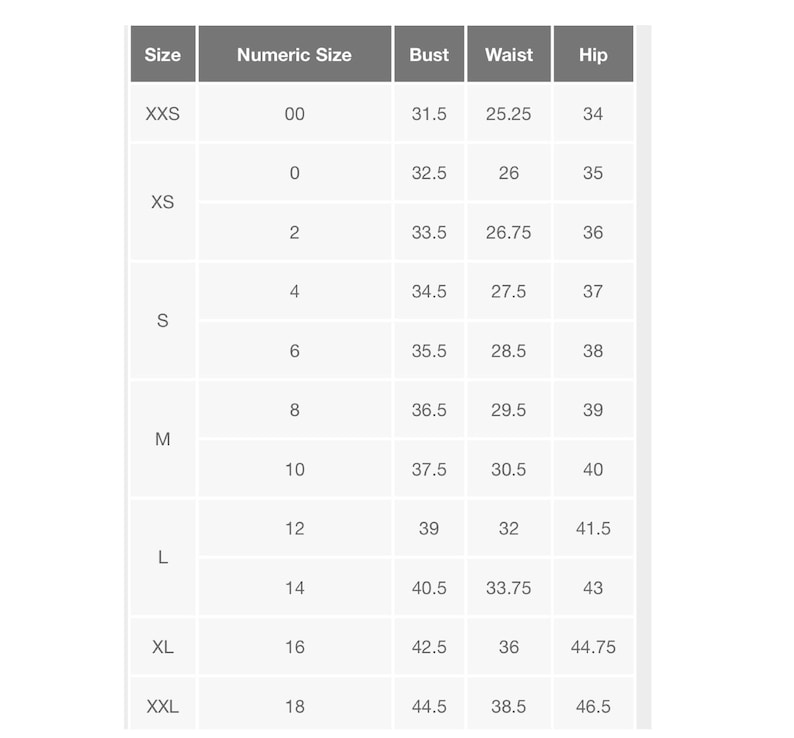Viewport: 794px width, 738px height.
Task: Select the XXS size cell
Action: 163,113
